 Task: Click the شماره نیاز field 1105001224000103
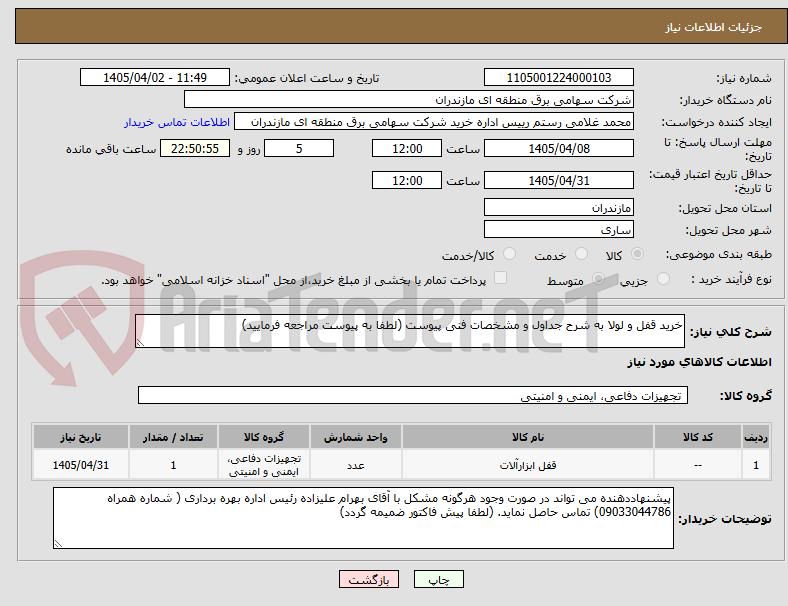[x=558, y=78]
